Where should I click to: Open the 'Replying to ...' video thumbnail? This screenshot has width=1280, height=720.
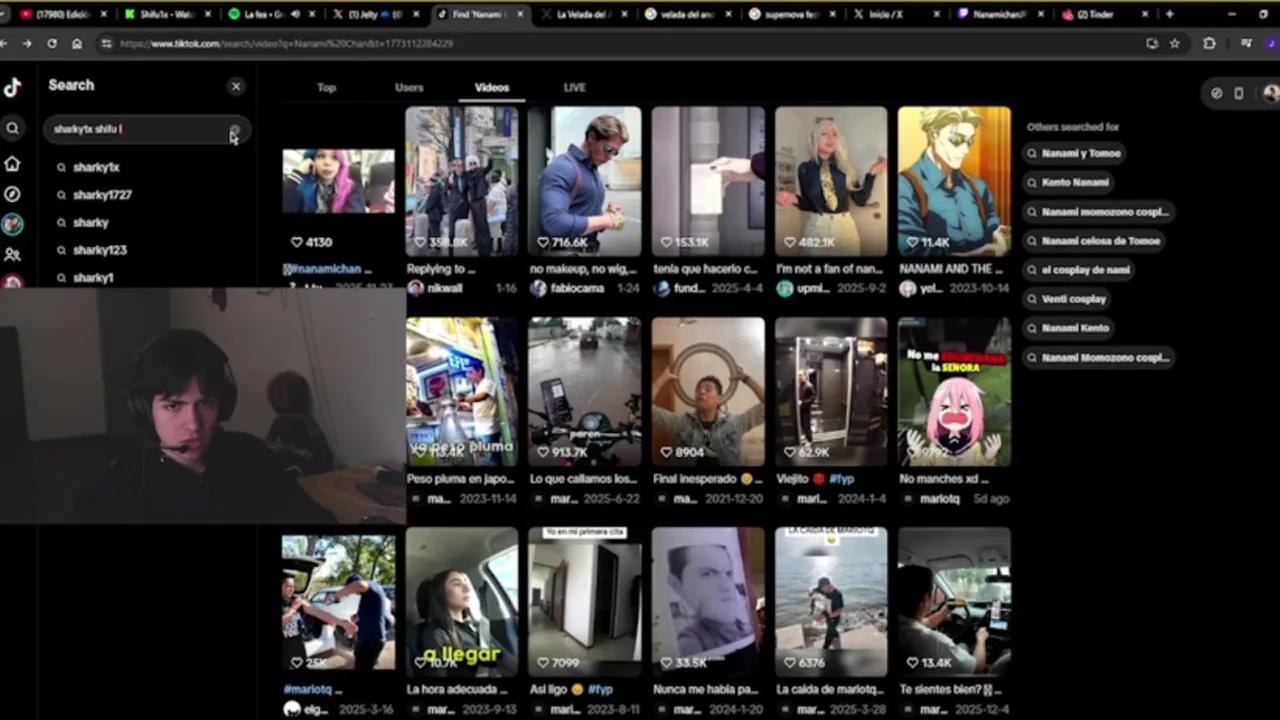462,181
